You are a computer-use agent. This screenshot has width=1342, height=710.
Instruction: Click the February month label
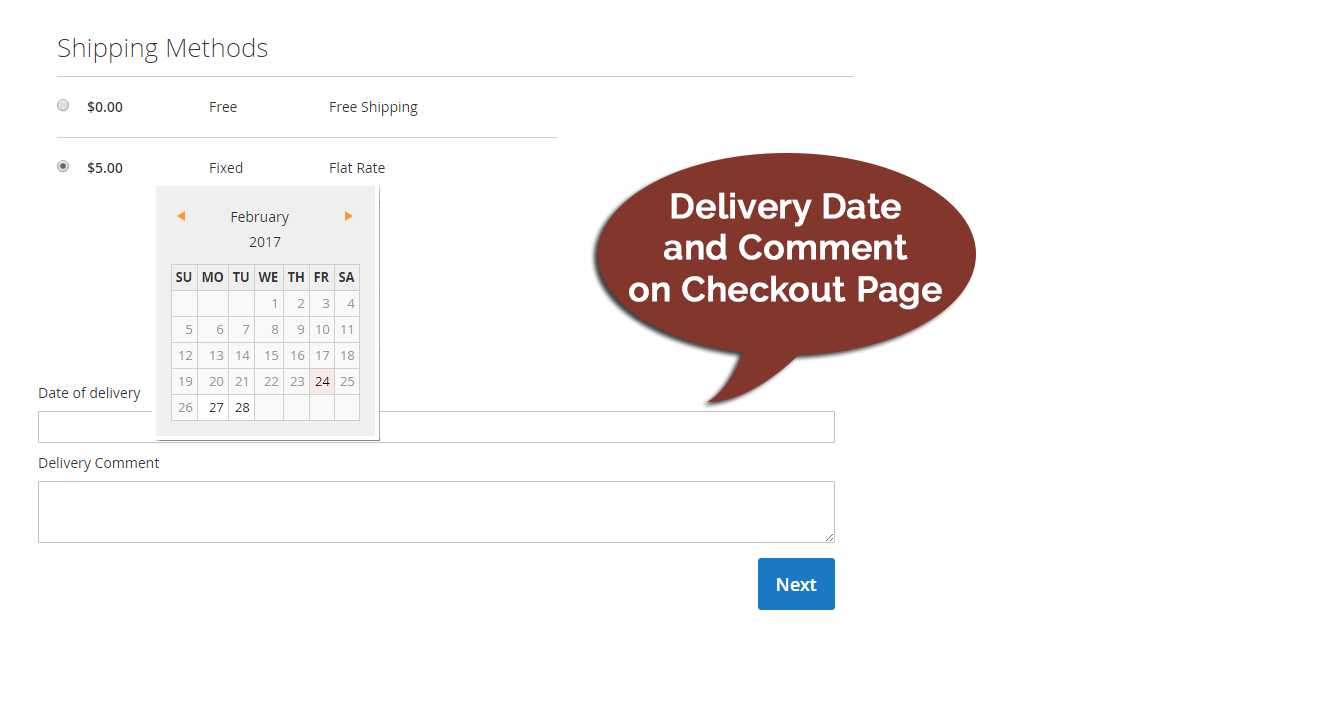(259, 217)
